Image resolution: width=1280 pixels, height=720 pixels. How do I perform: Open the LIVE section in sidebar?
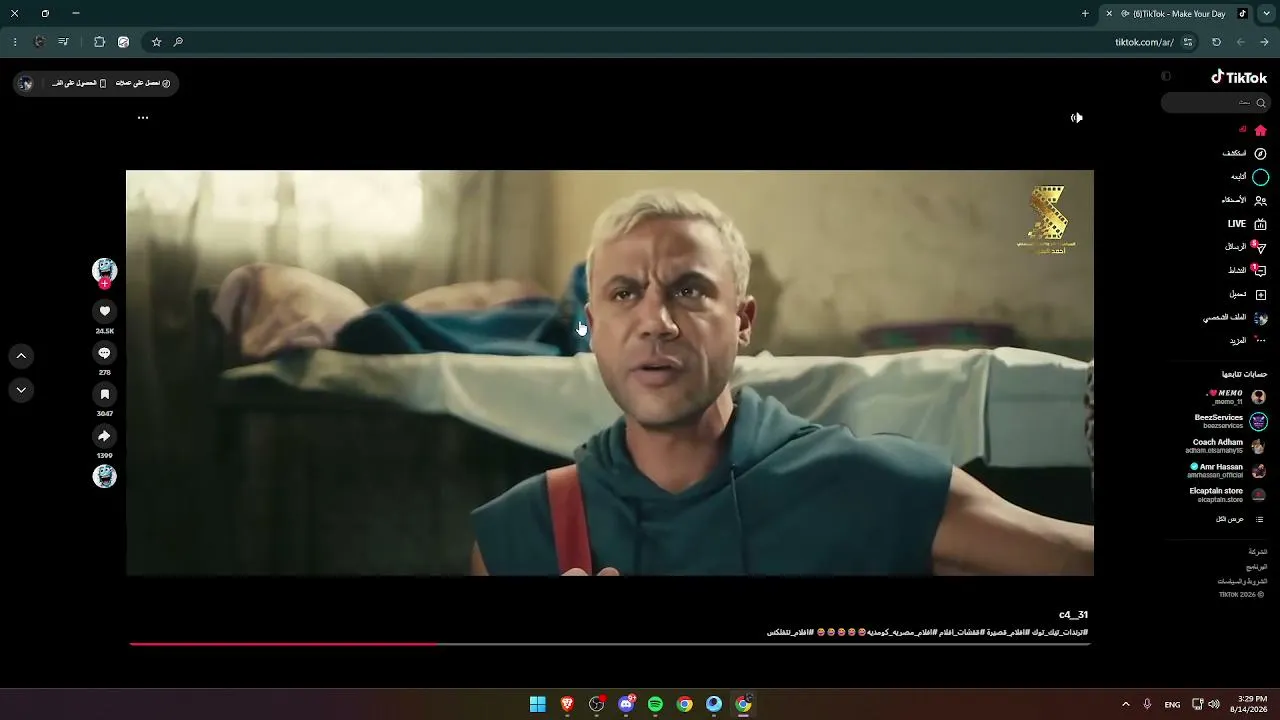[x=1248, y=224]
